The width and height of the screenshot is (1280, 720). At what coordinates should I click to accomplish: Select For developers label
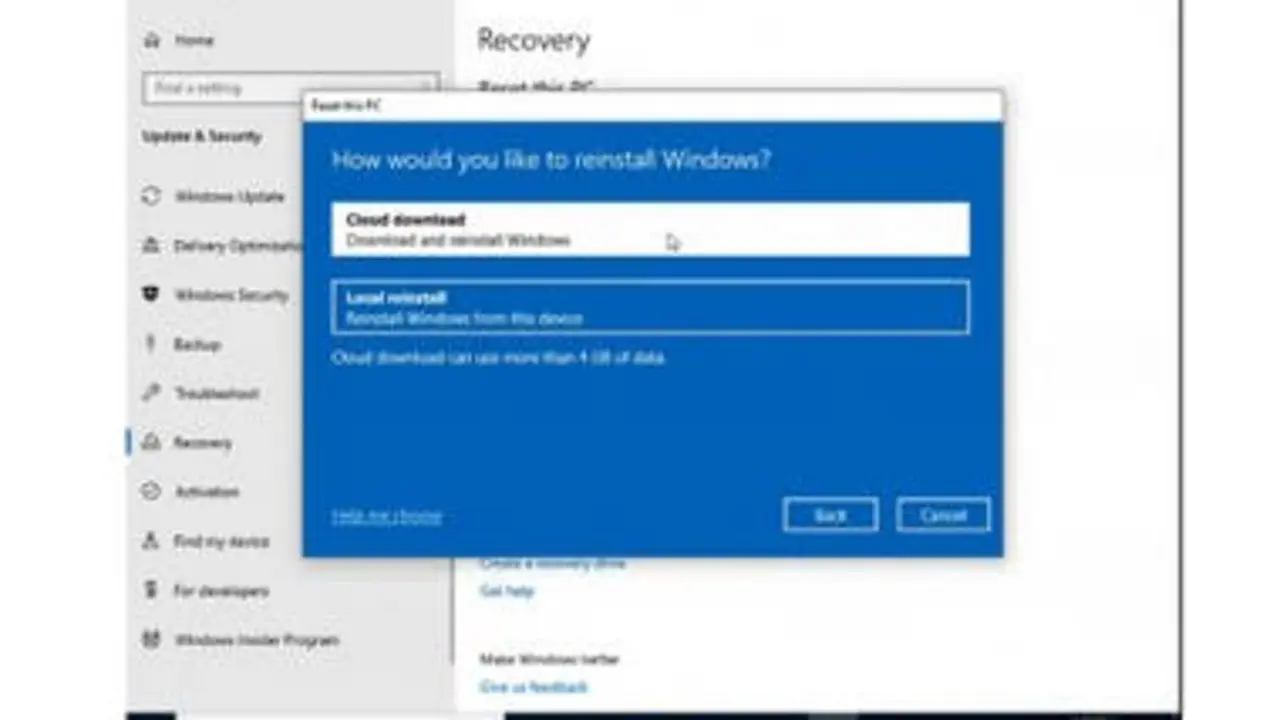click(221, 590)
